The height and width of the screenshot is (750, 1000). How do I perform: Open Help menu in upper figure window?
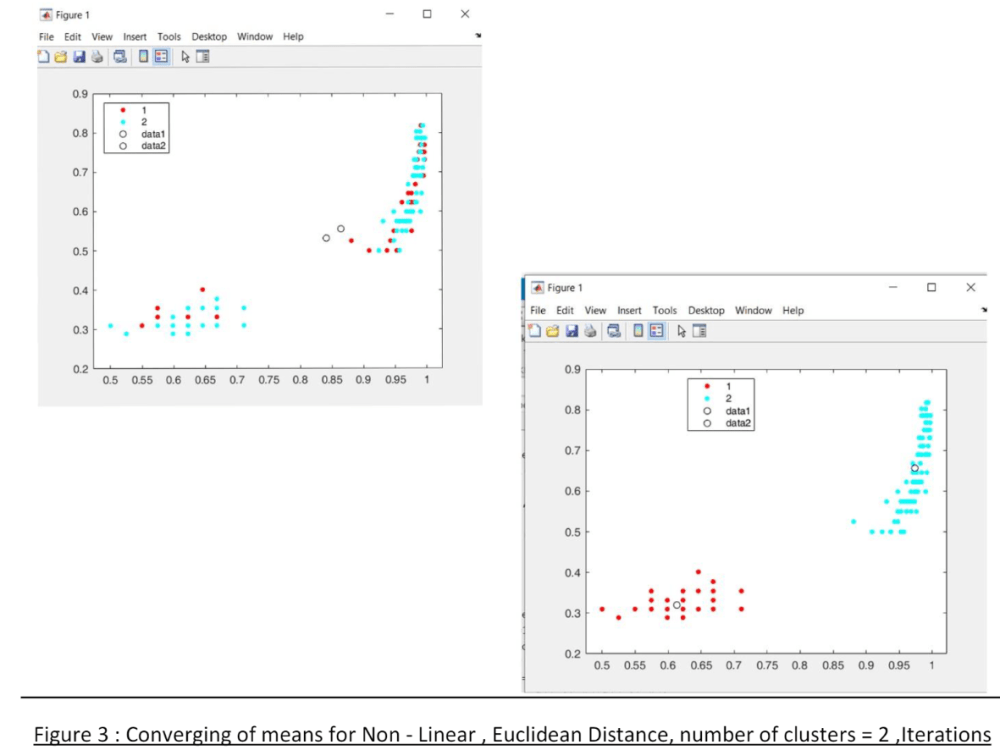pos(293,37)
